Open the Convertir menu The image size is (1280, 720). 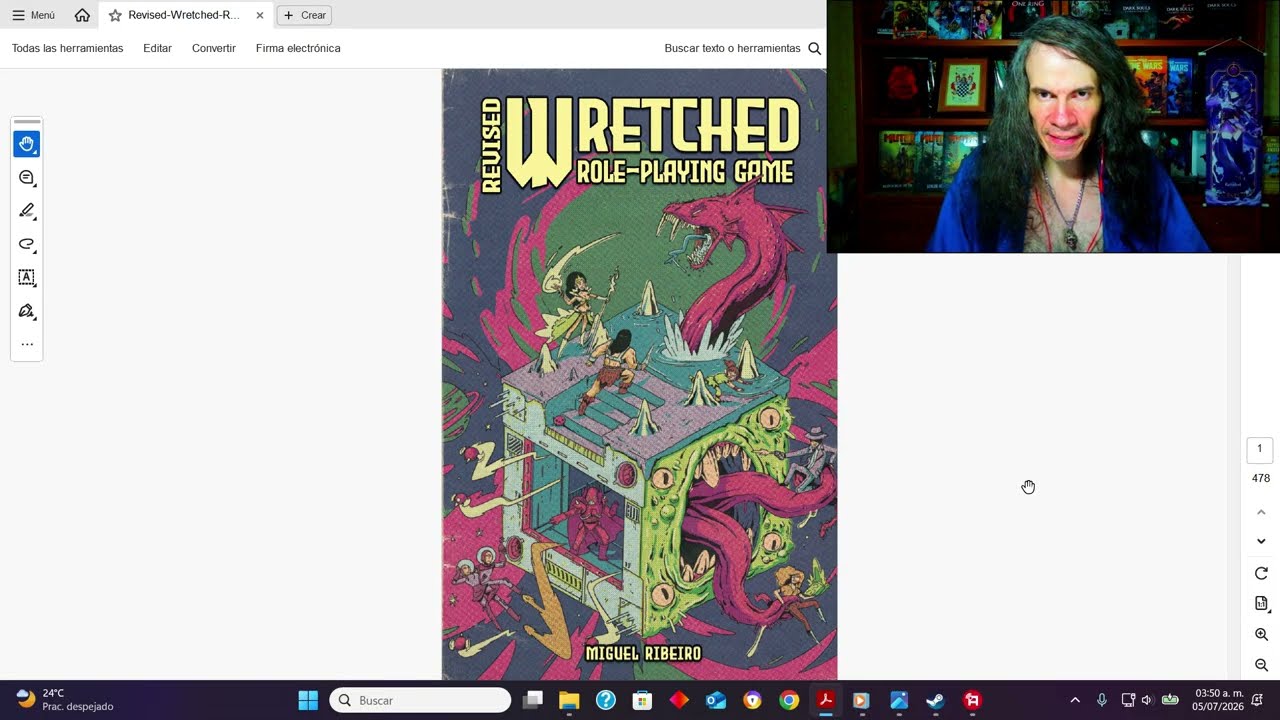pyautogui.click(x=214, y=48)
